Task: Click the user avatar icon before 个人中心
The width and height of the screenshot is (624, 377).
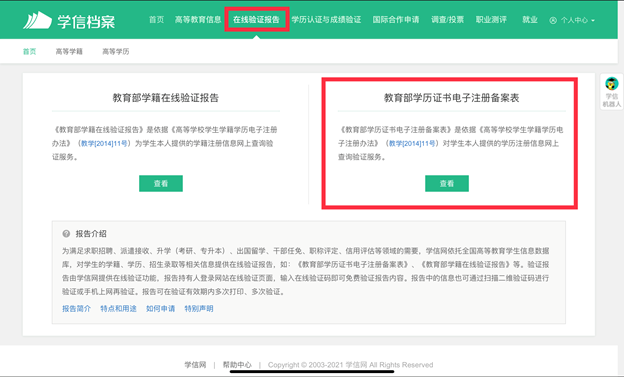Action: [x=553, y=20]
